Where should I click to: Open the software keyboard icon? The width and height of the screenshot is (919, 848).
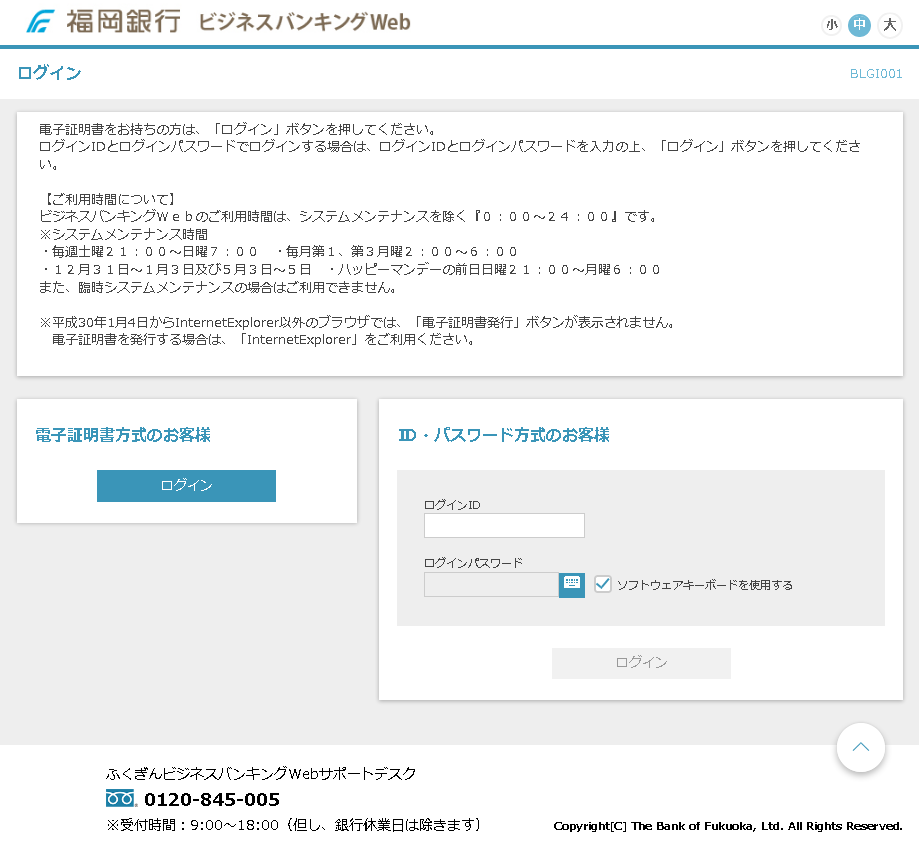pyautogui.click(x=572, y=585)
